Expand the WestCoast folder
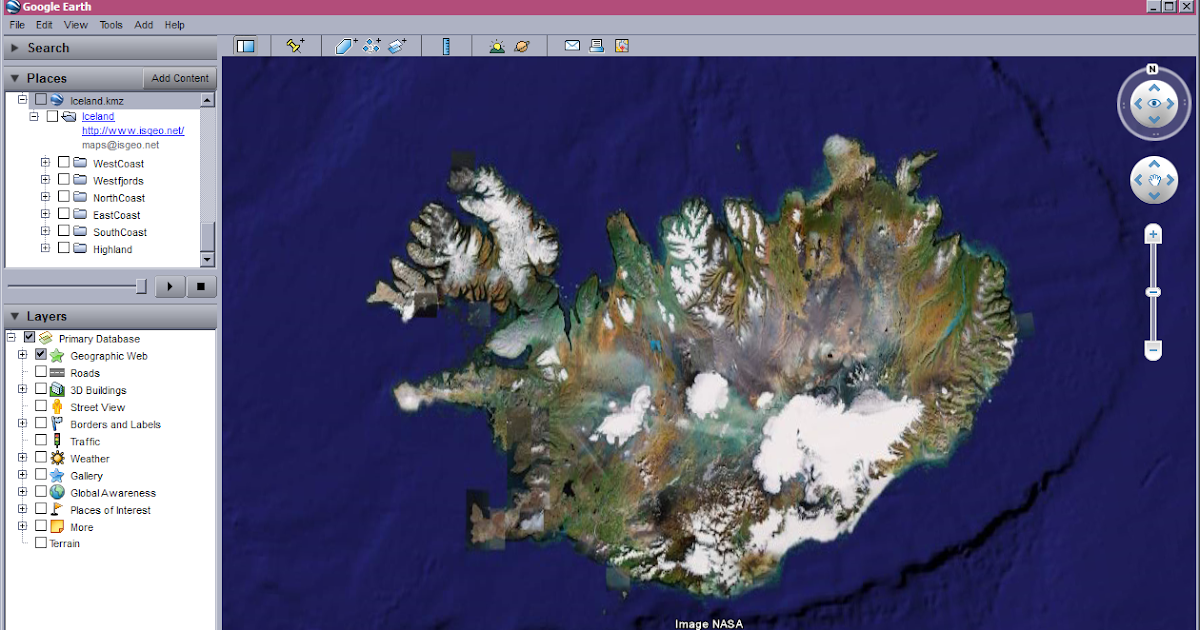The height and width of the screenshot is (630, 1200). tap(44, 163)
